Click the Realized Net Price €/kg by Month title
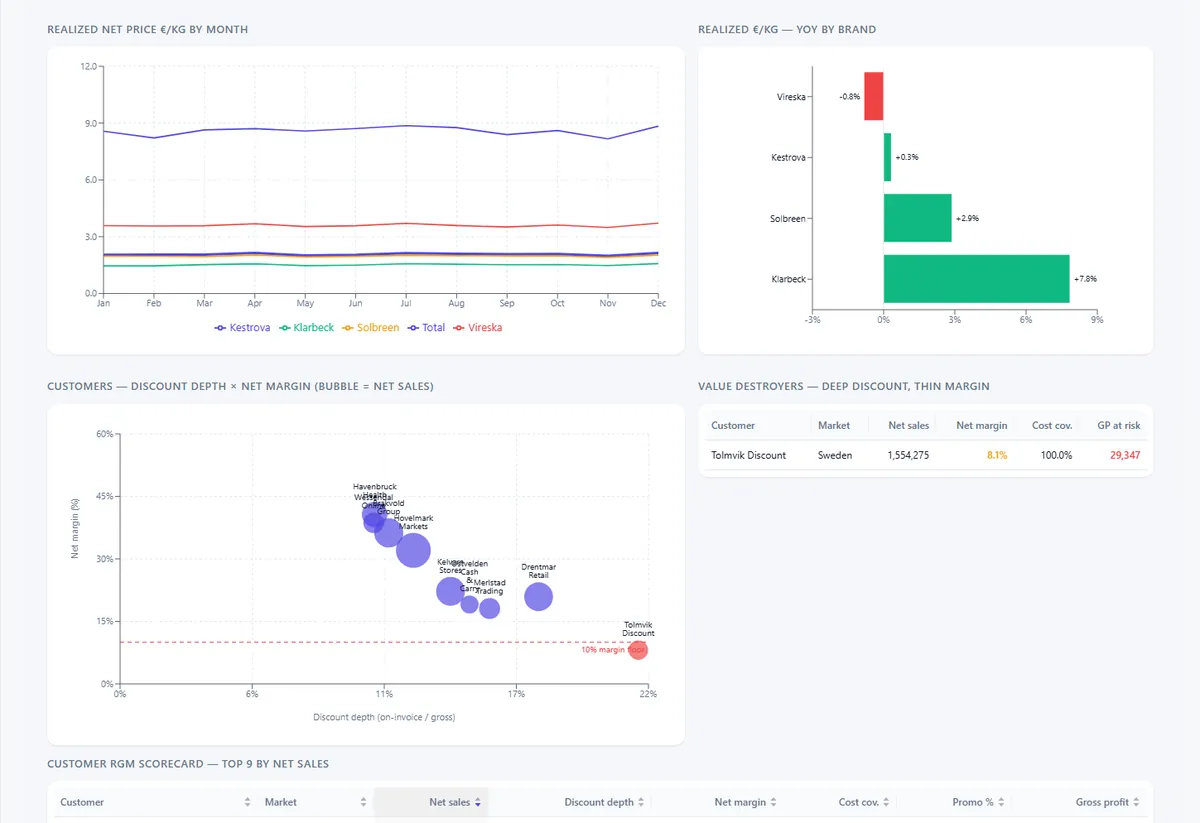Image resolution: width=1200 pixels, height=823 pixels. coord(148,30)
